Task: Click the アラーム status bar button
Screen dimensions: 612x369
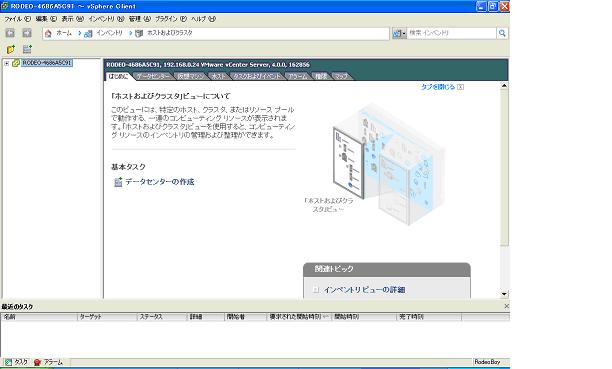Action: pos(48,362)
